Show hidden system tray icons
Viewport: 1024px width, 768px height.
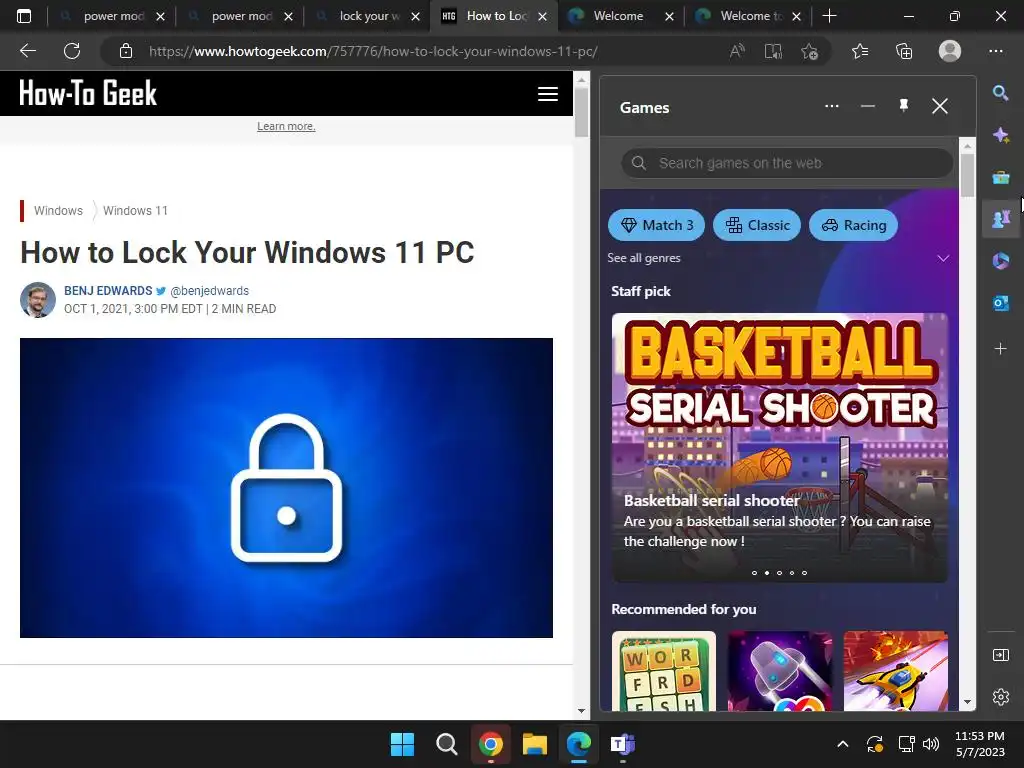click(842, 744)
